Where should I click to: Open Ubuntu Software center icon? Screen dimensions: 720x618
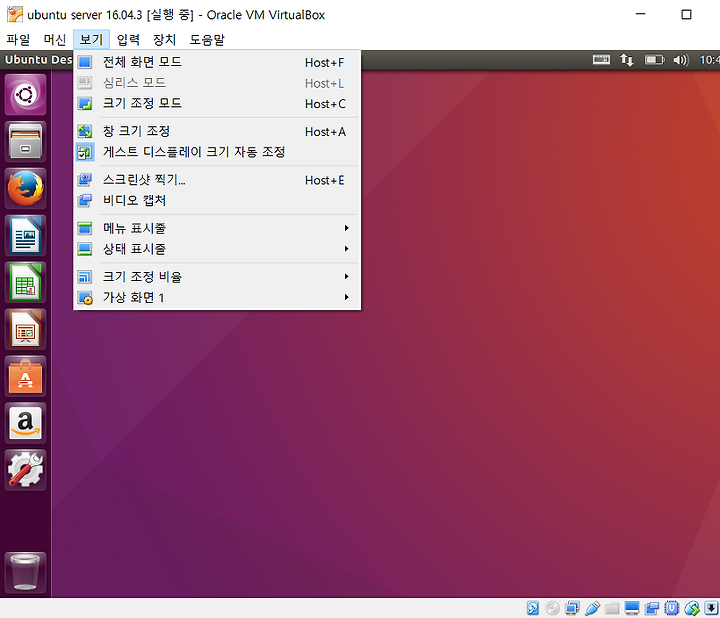[25, 376]
